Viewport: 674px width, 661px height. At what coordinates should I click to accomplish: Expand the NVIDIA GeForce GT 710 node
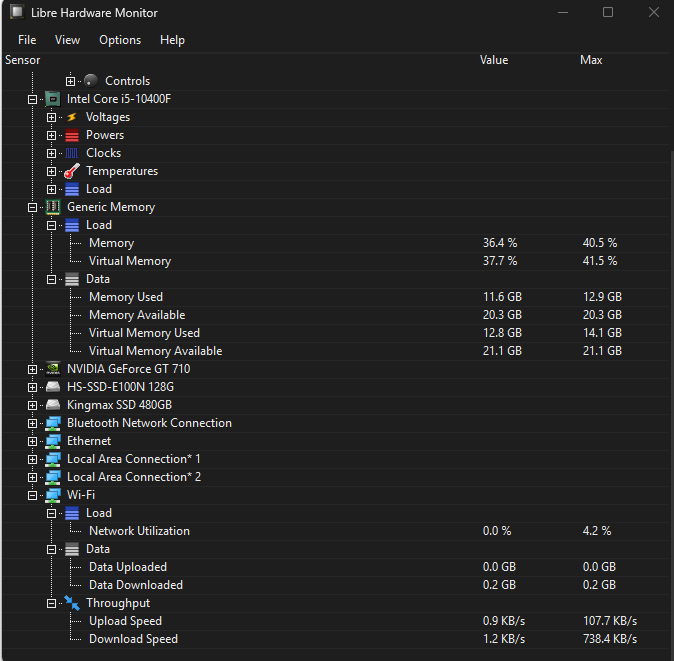point(32,370)
